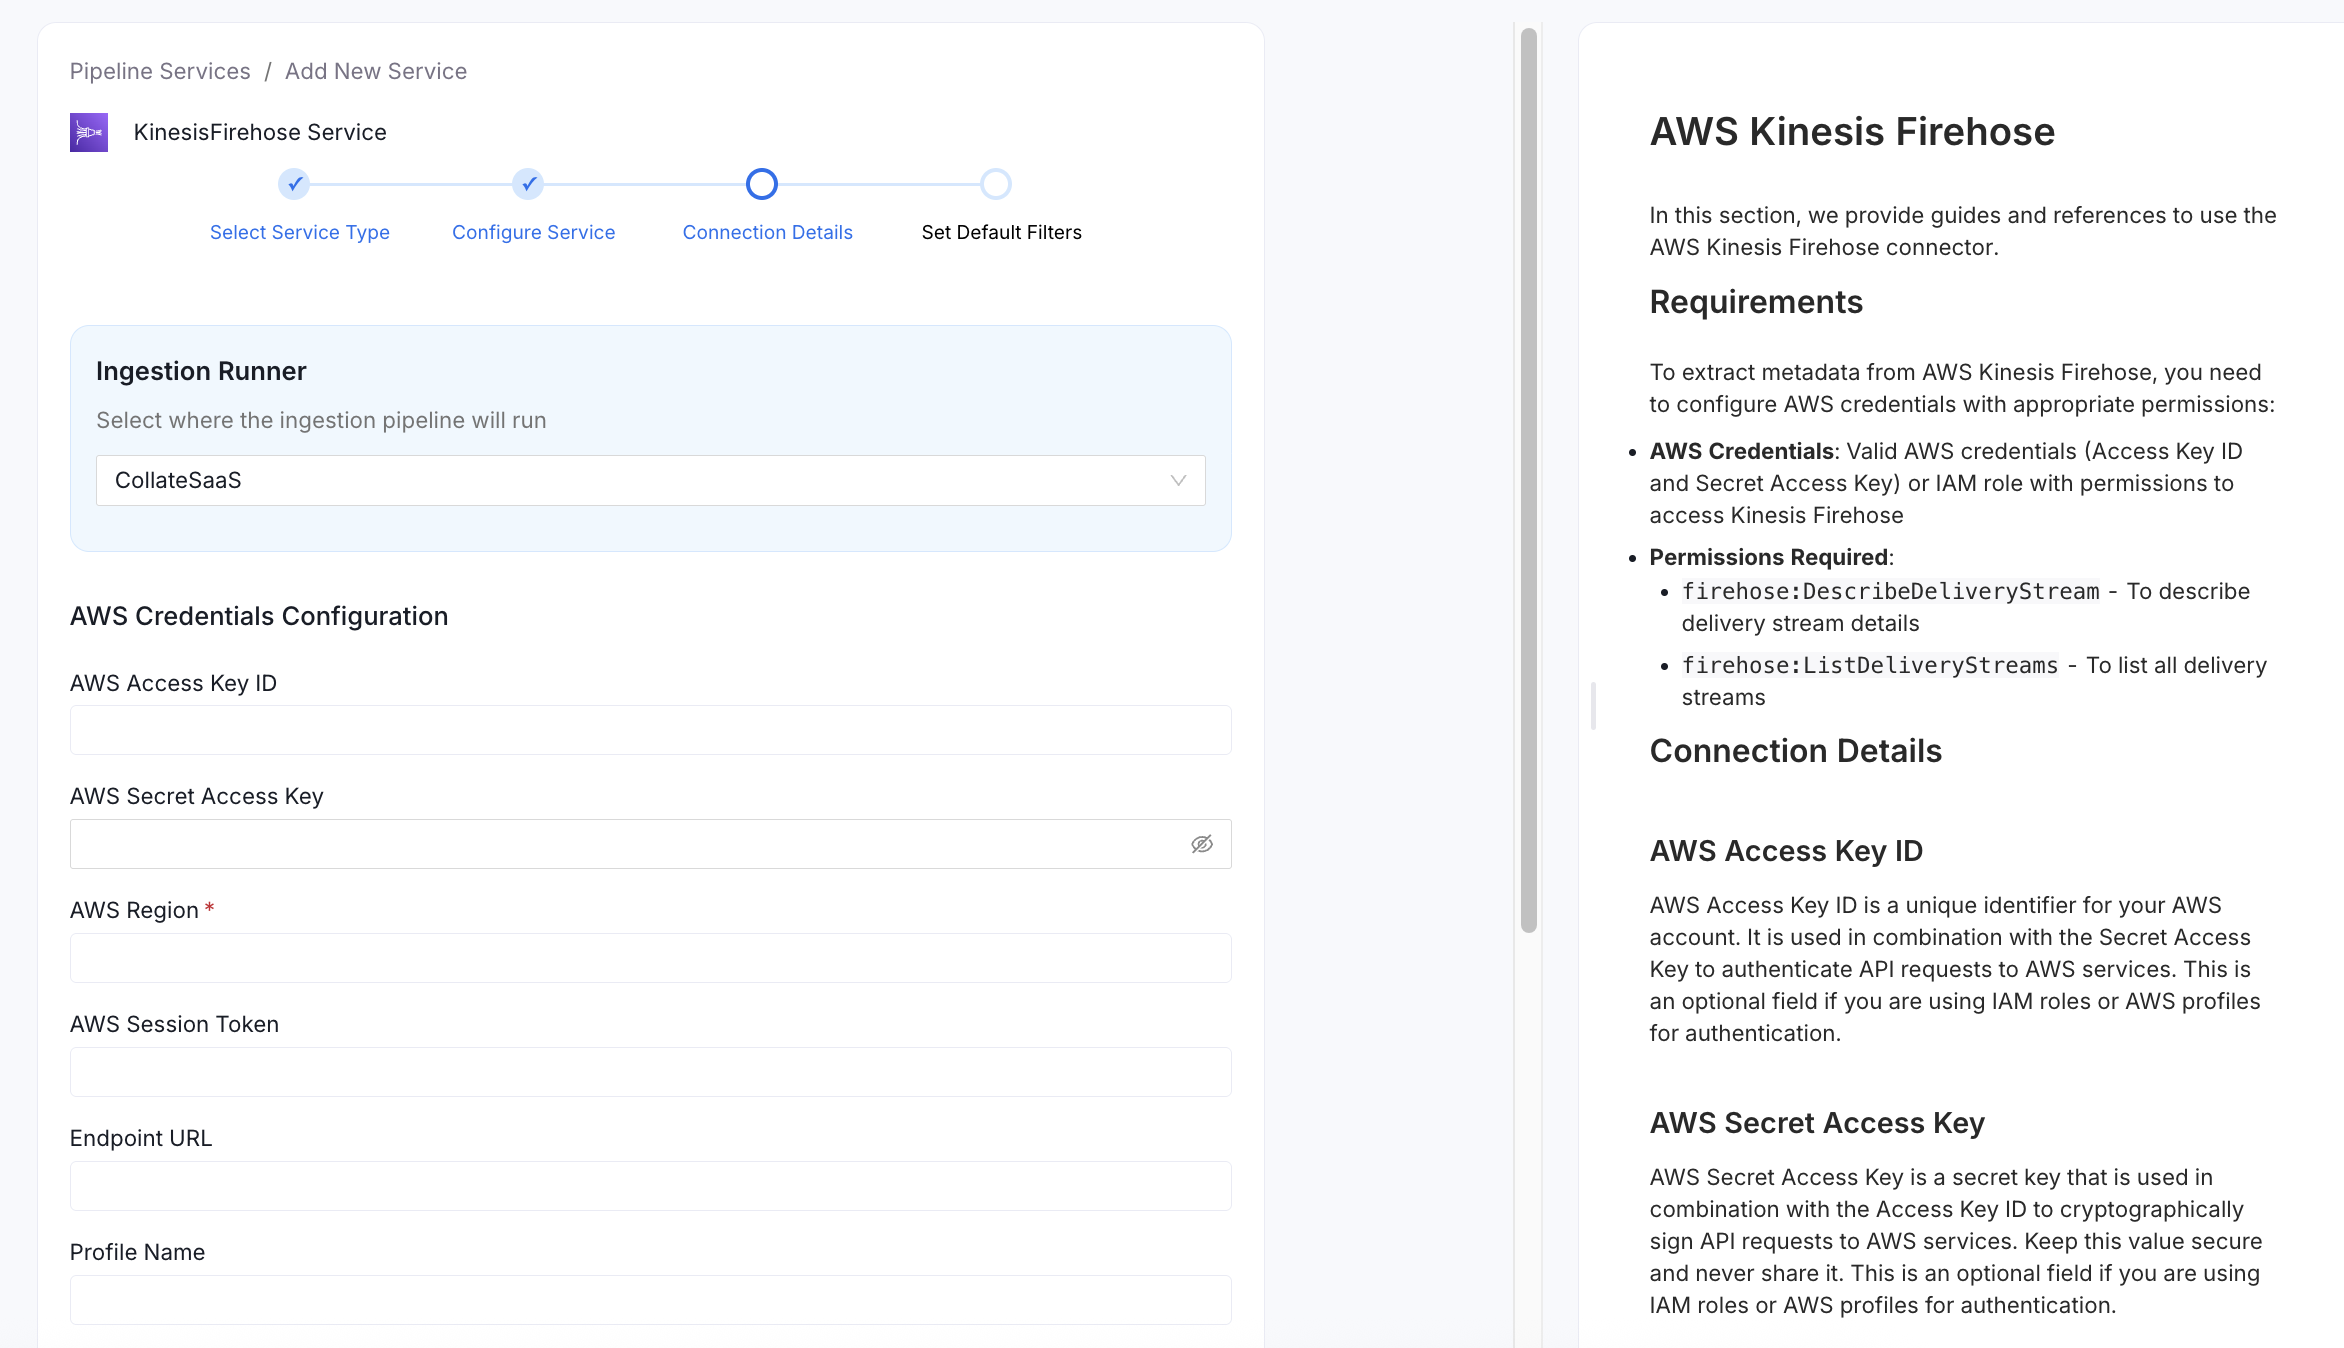
Task: Focus the AWS Access Key ID field
Action: [x=650, y=729]
